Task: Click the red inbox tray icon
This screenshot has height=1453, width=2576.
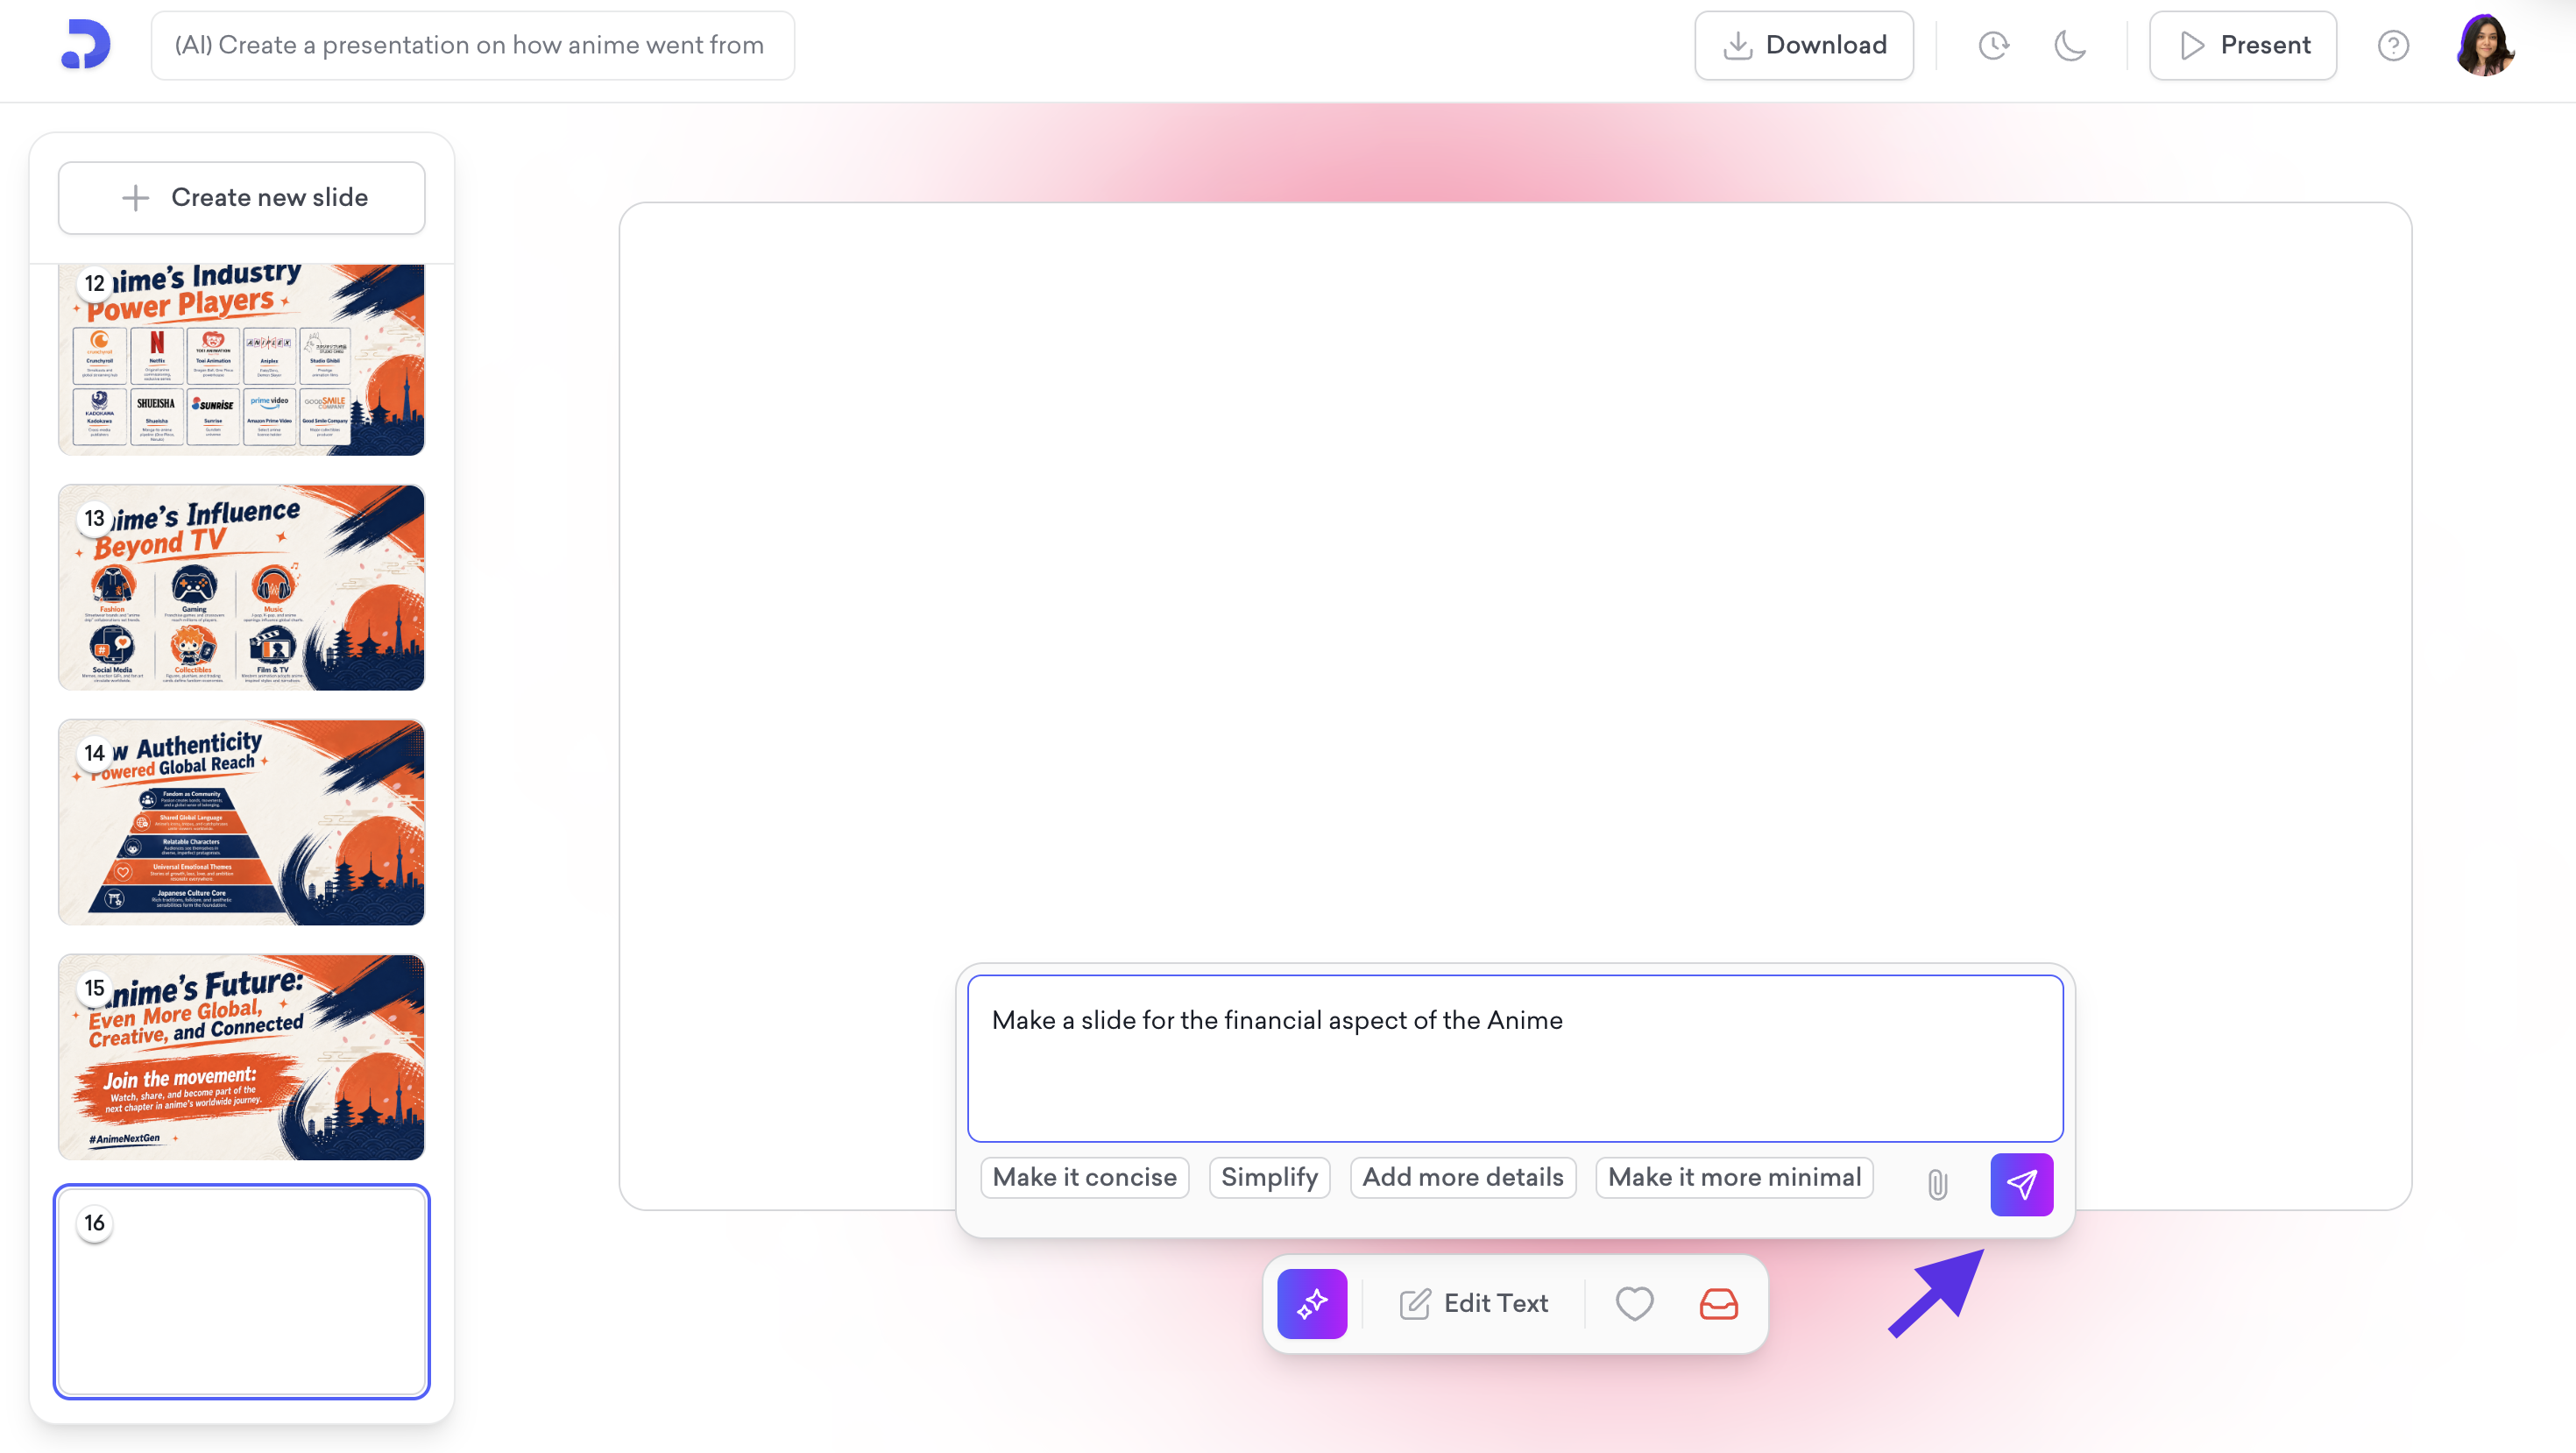Action: [x=1718, y=1303]
